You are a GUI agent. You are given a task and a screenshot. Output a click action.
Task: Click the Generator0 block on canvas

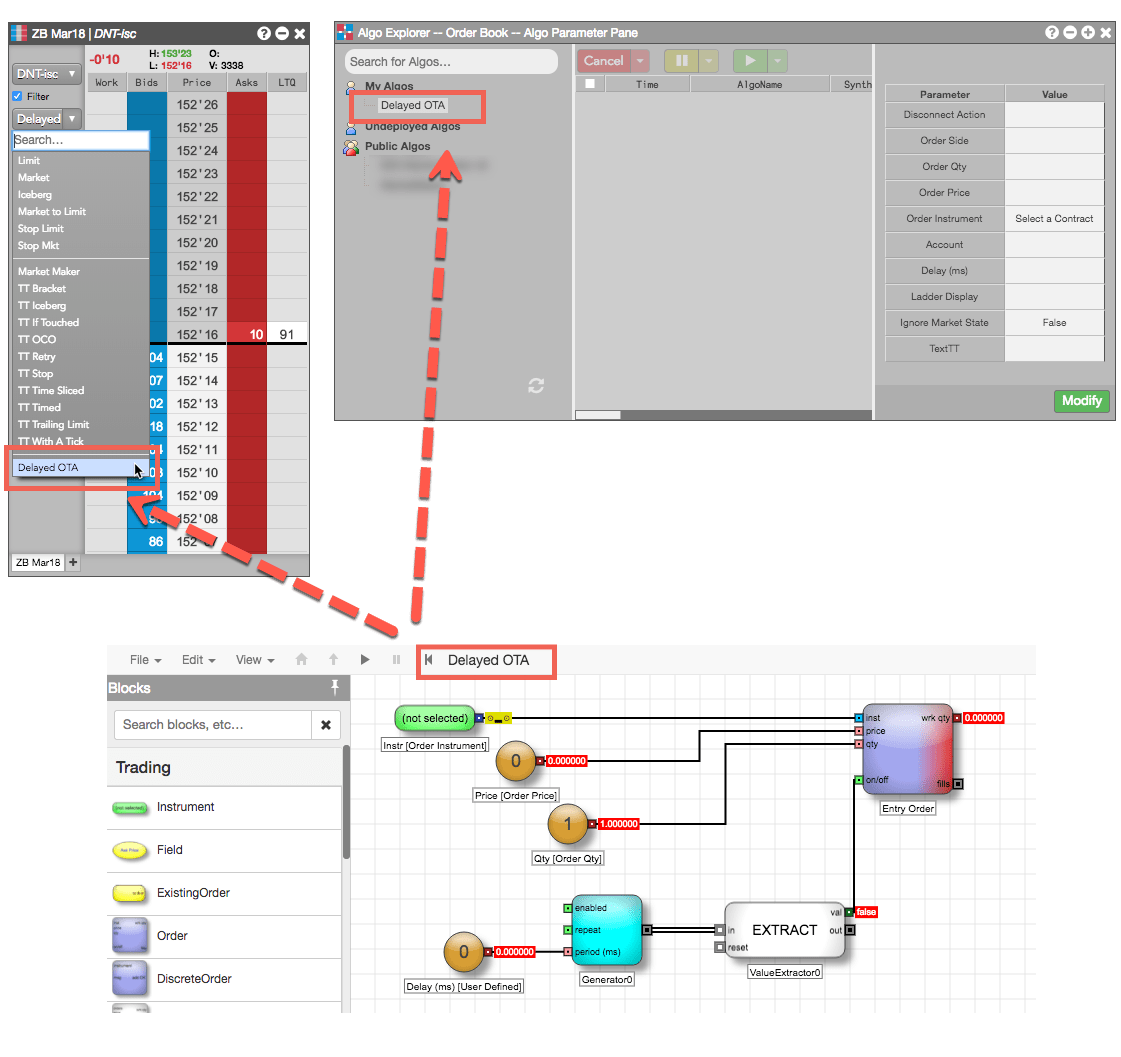coord(607,930)
